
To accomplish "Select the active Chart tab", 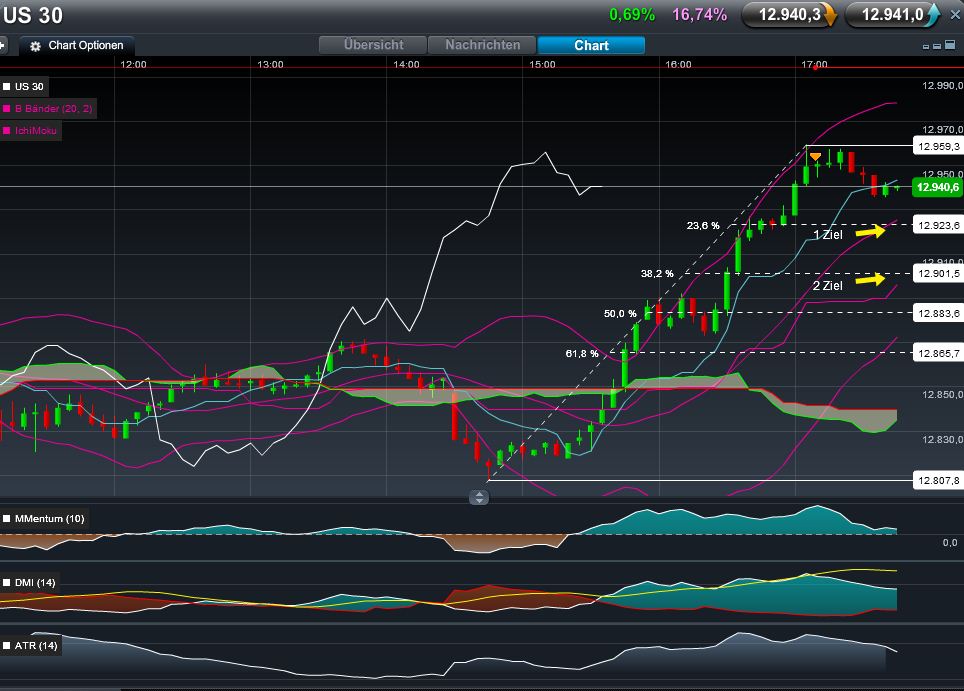I will [x=591, y=45].
